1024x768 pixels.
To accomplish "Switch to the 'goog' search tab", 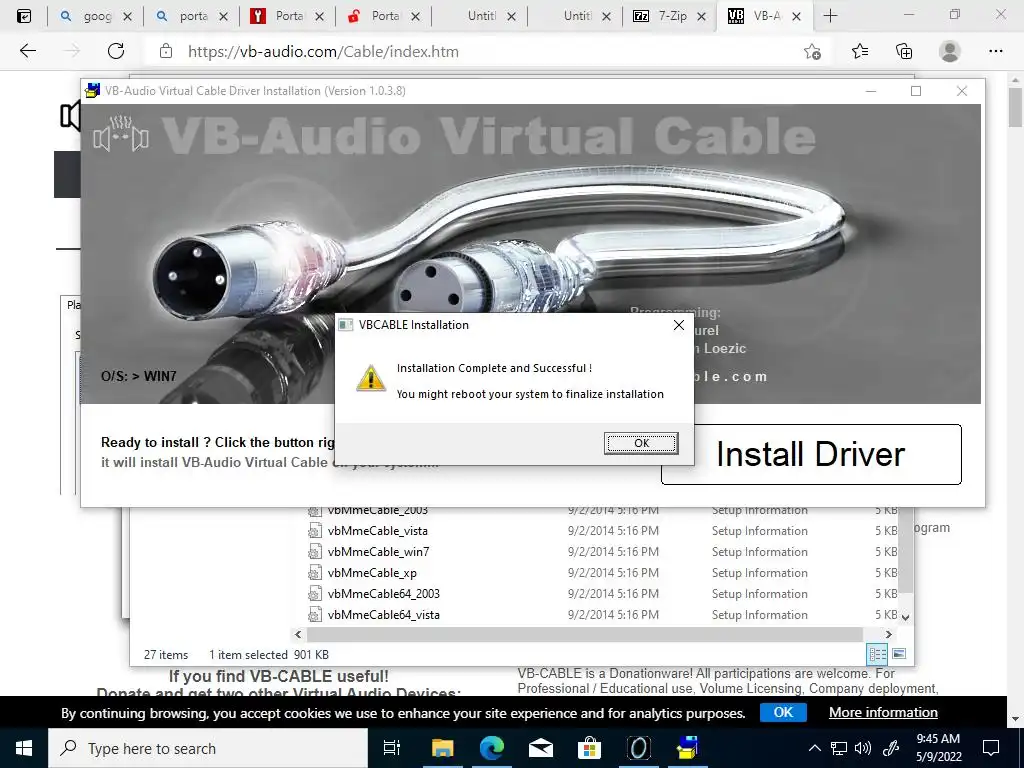I will pos(95,16).
